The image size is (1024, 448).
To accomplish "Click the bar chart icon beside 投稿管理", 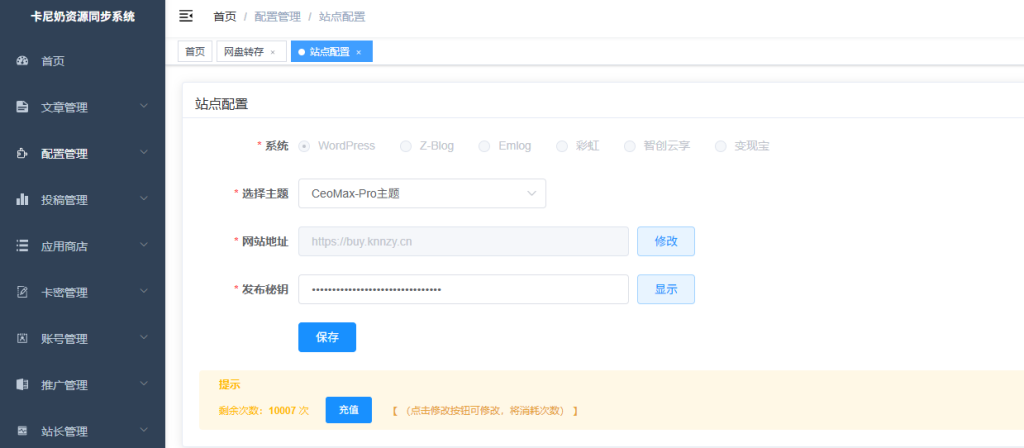I will (22, 200).
